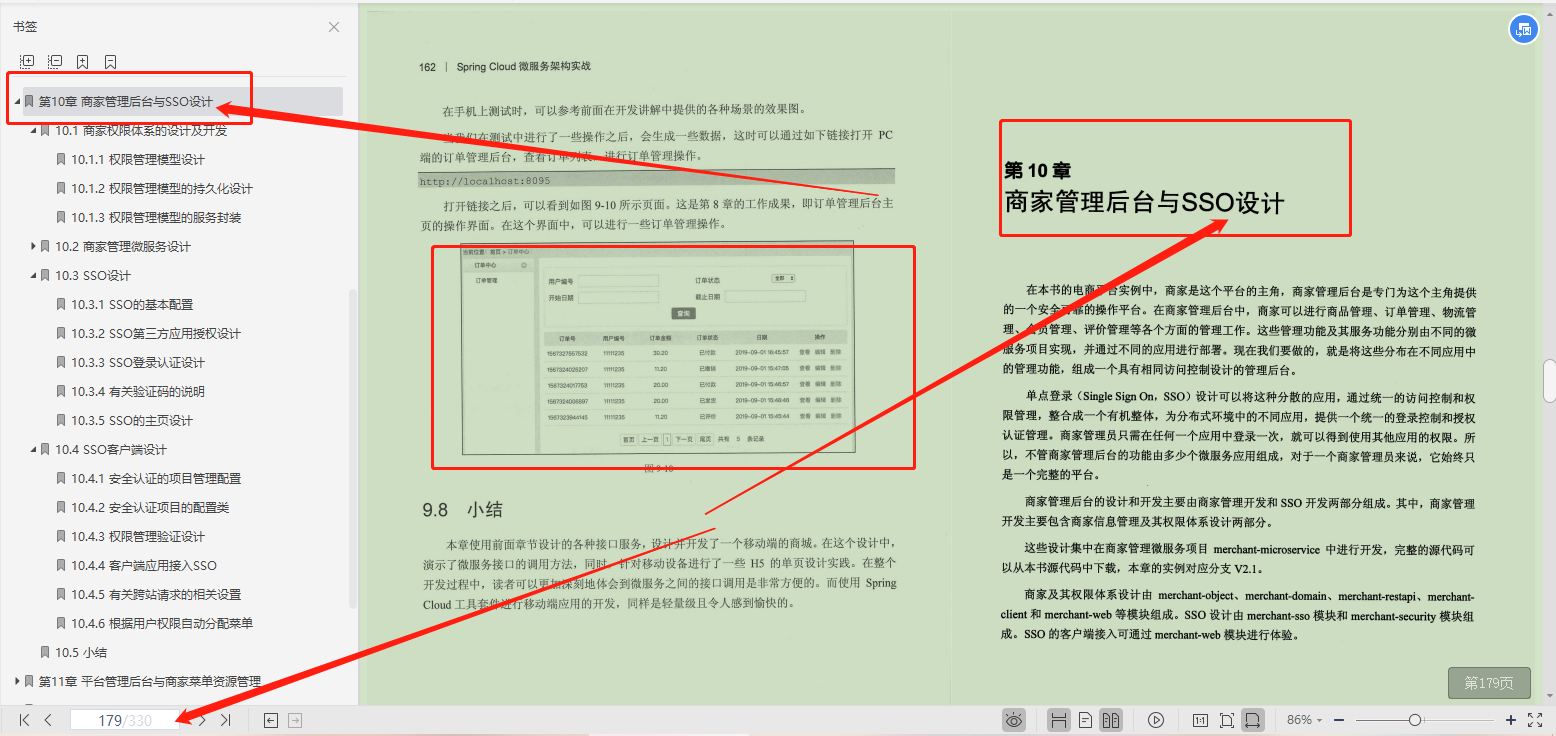Viewport: 1556px width, 736px height.
Task: Click the 第179页 page indicator
Action: click(1489, 683)
